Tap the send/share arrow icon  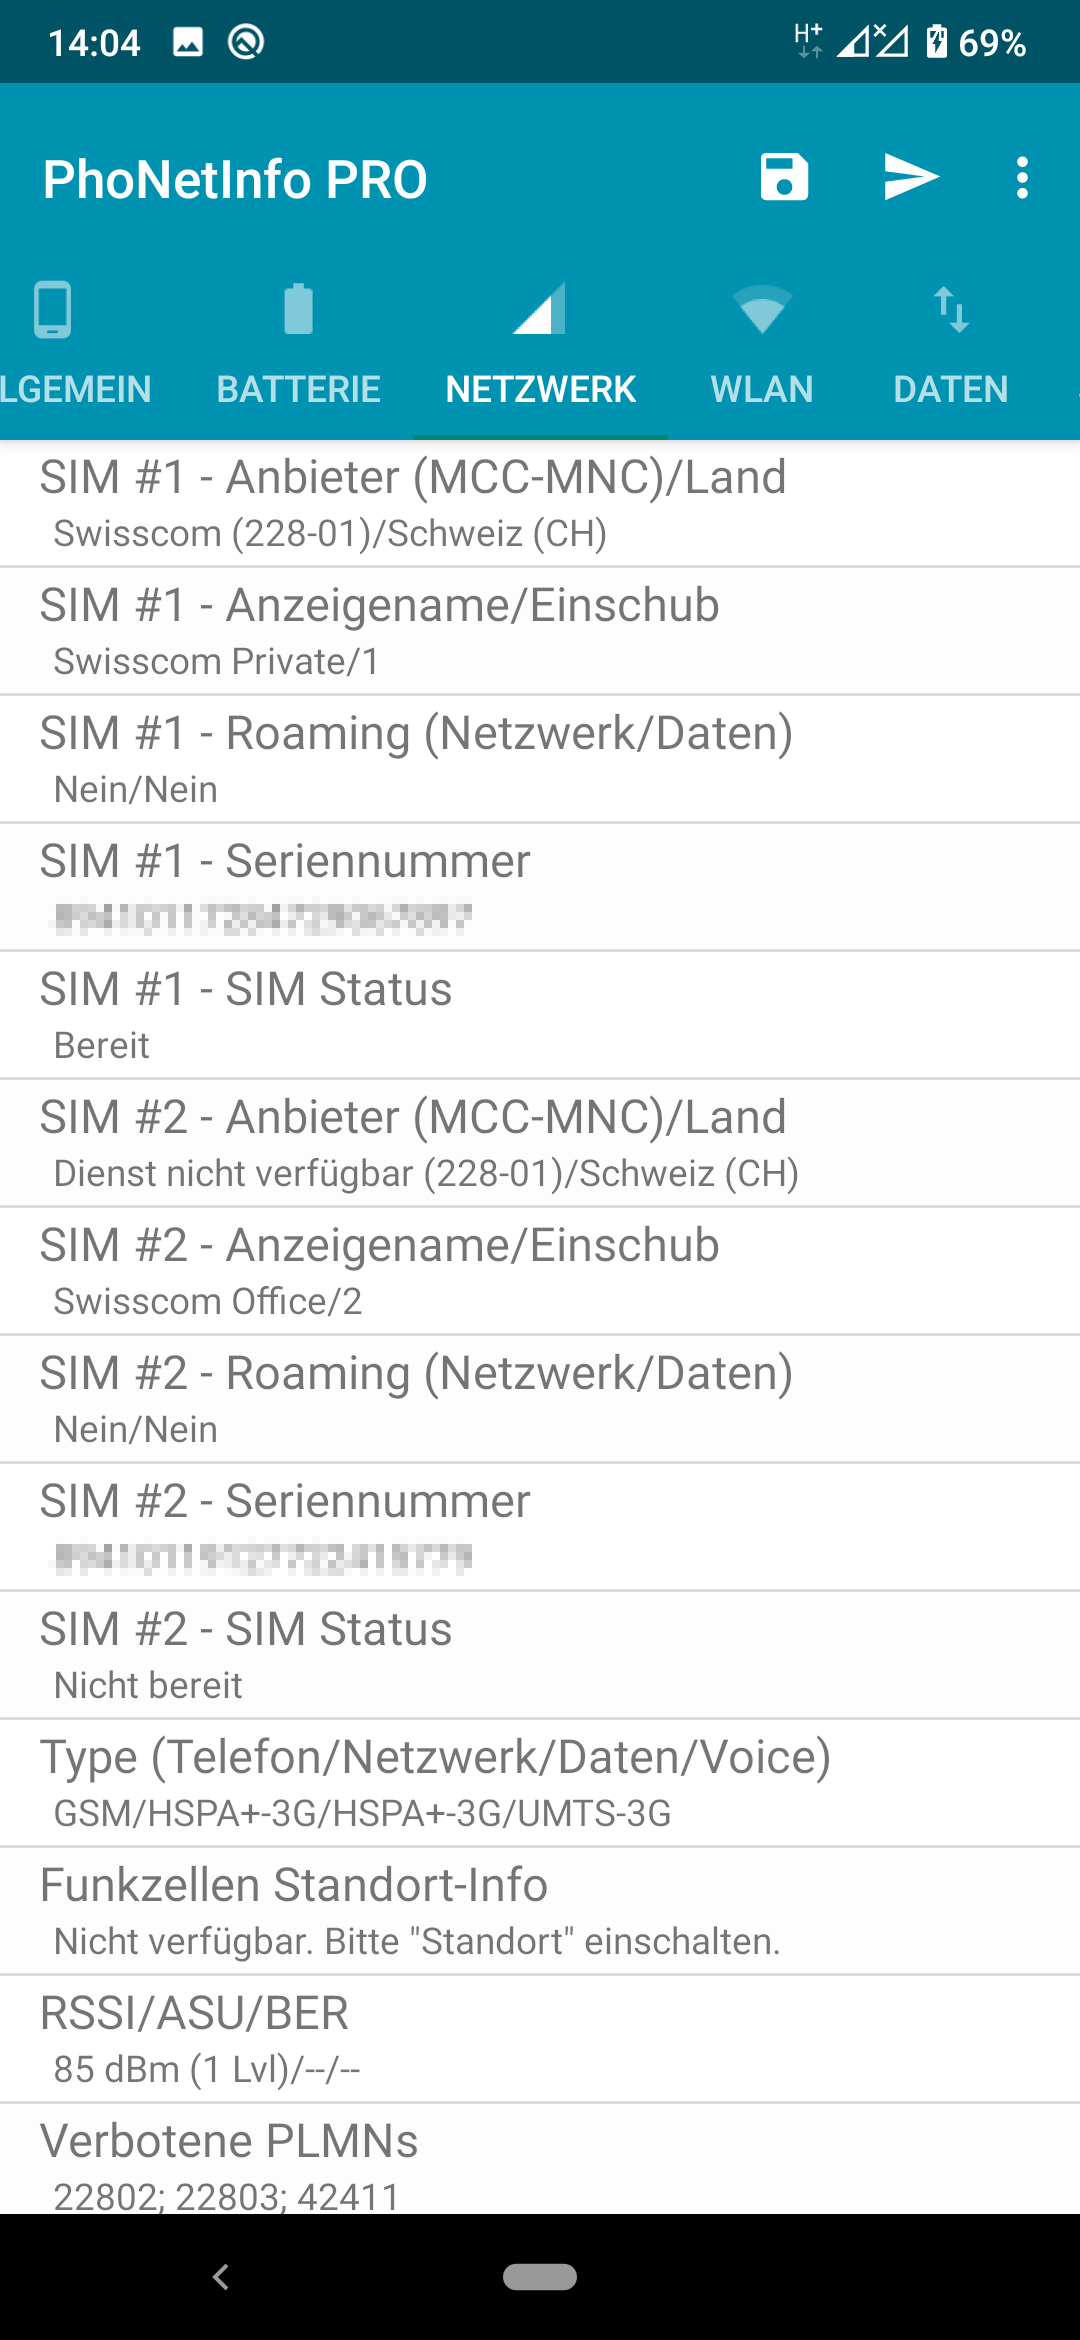point(911,178)
